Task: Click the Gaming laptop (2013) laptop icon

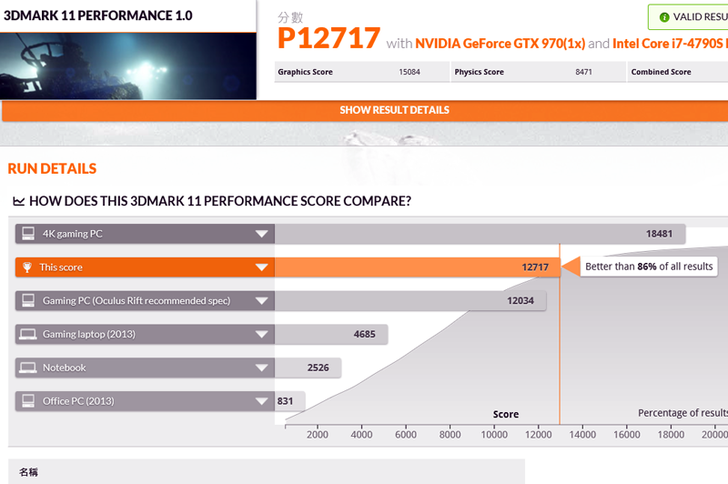Action: 27,334
